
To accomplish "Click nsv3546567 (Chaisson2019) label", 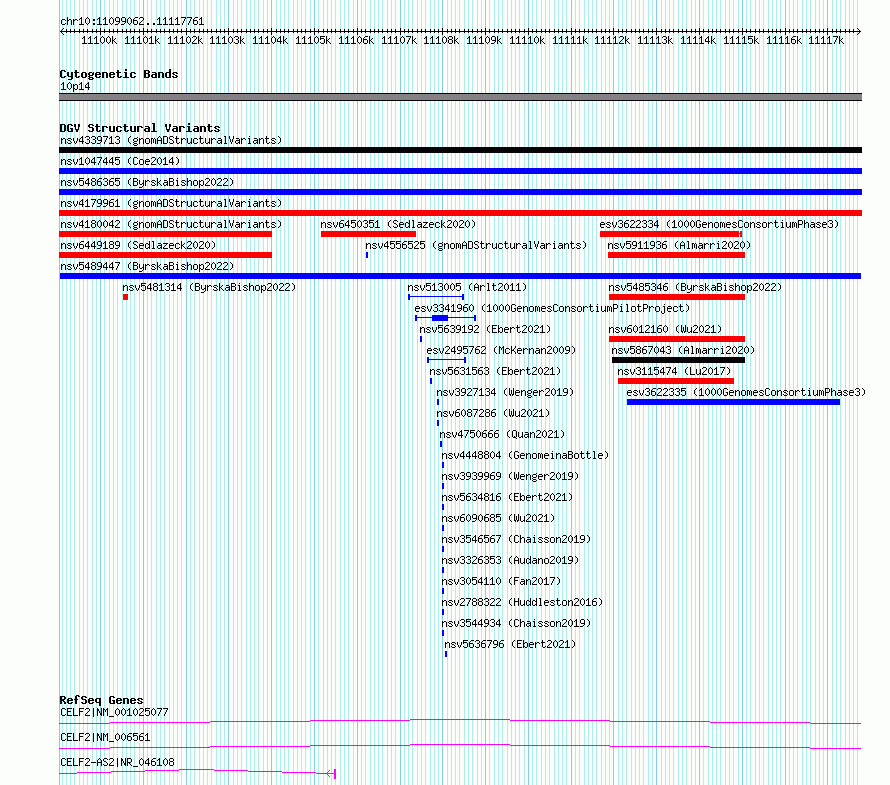I will tap(516, 539).
